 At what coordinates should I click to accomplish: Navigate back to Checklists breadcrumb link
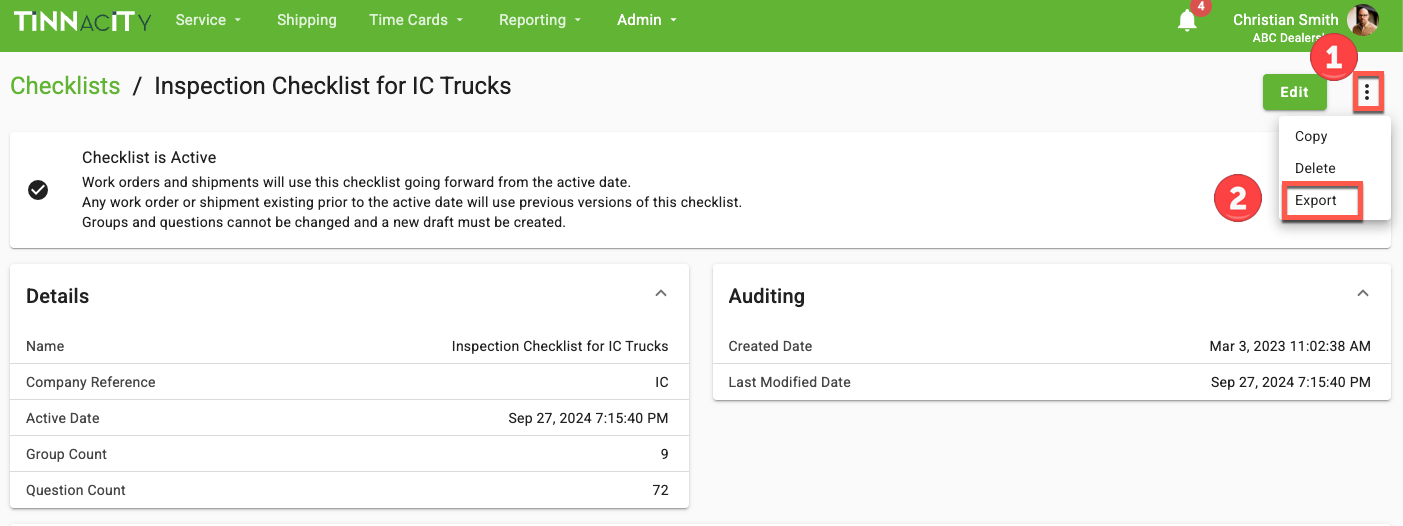click(65, 86)
